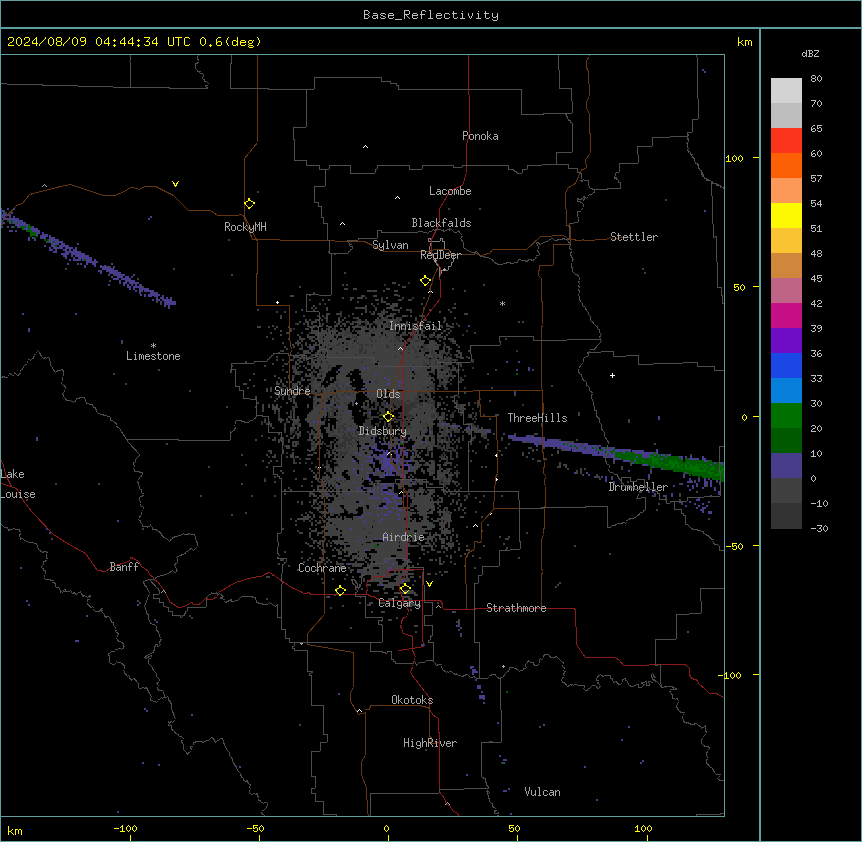Pick the bright green 20-30 dBZ swatch
This screenshot has height=842, width=862.
tap(786, 416)
